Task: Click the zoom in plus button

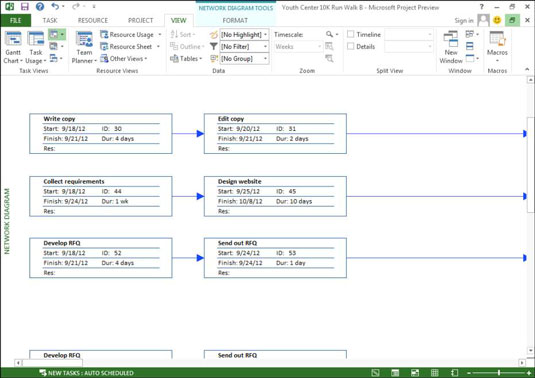Action: tap(529, 373)
